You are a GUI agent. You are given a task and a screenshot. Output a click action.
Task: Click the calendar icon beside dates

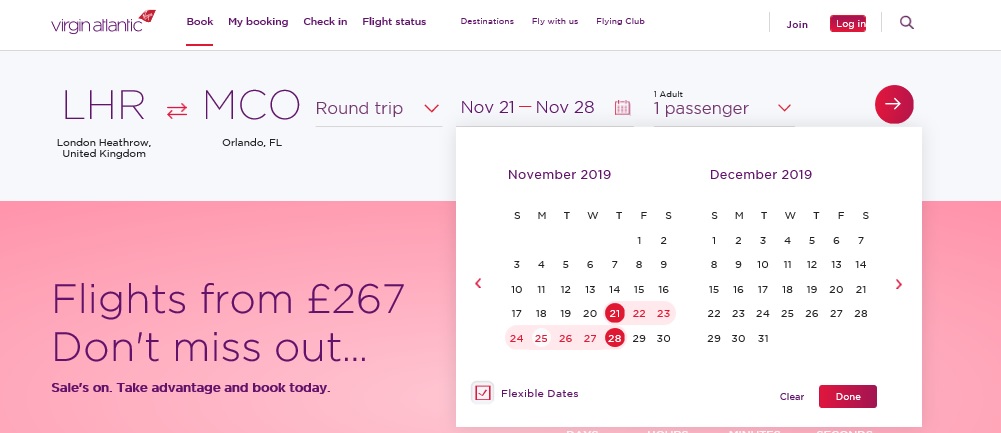point(622,107)
